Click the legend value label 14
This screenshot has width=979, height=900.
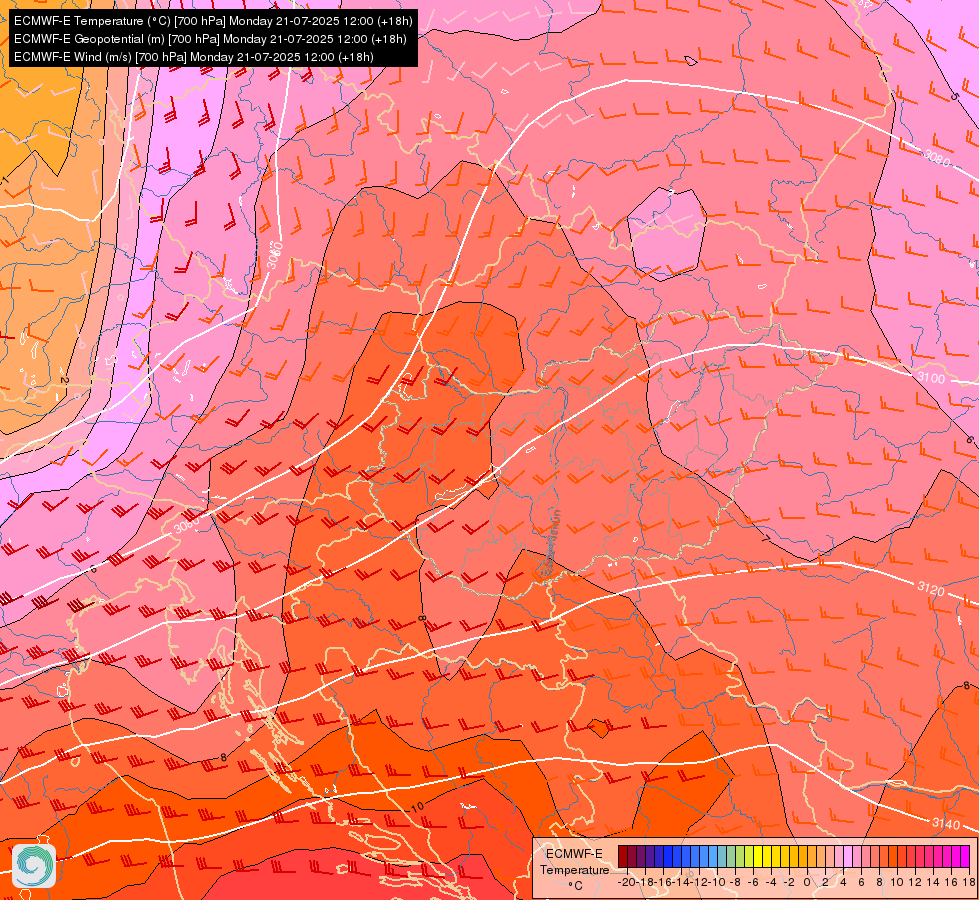(933, 882)
